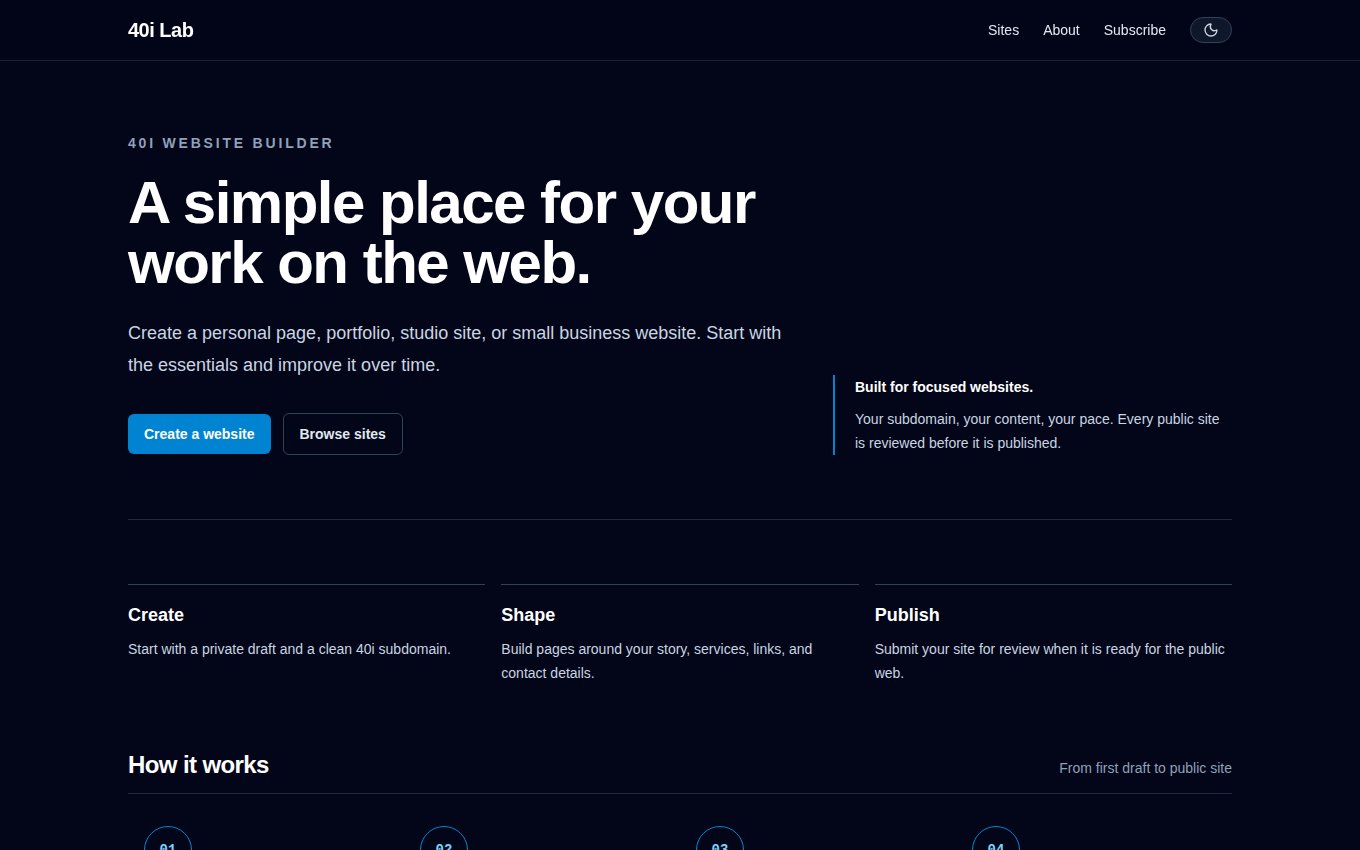This screenshot has width=1360, height=850.
Task: Click the Create a website button
Action: coord(199,434)
